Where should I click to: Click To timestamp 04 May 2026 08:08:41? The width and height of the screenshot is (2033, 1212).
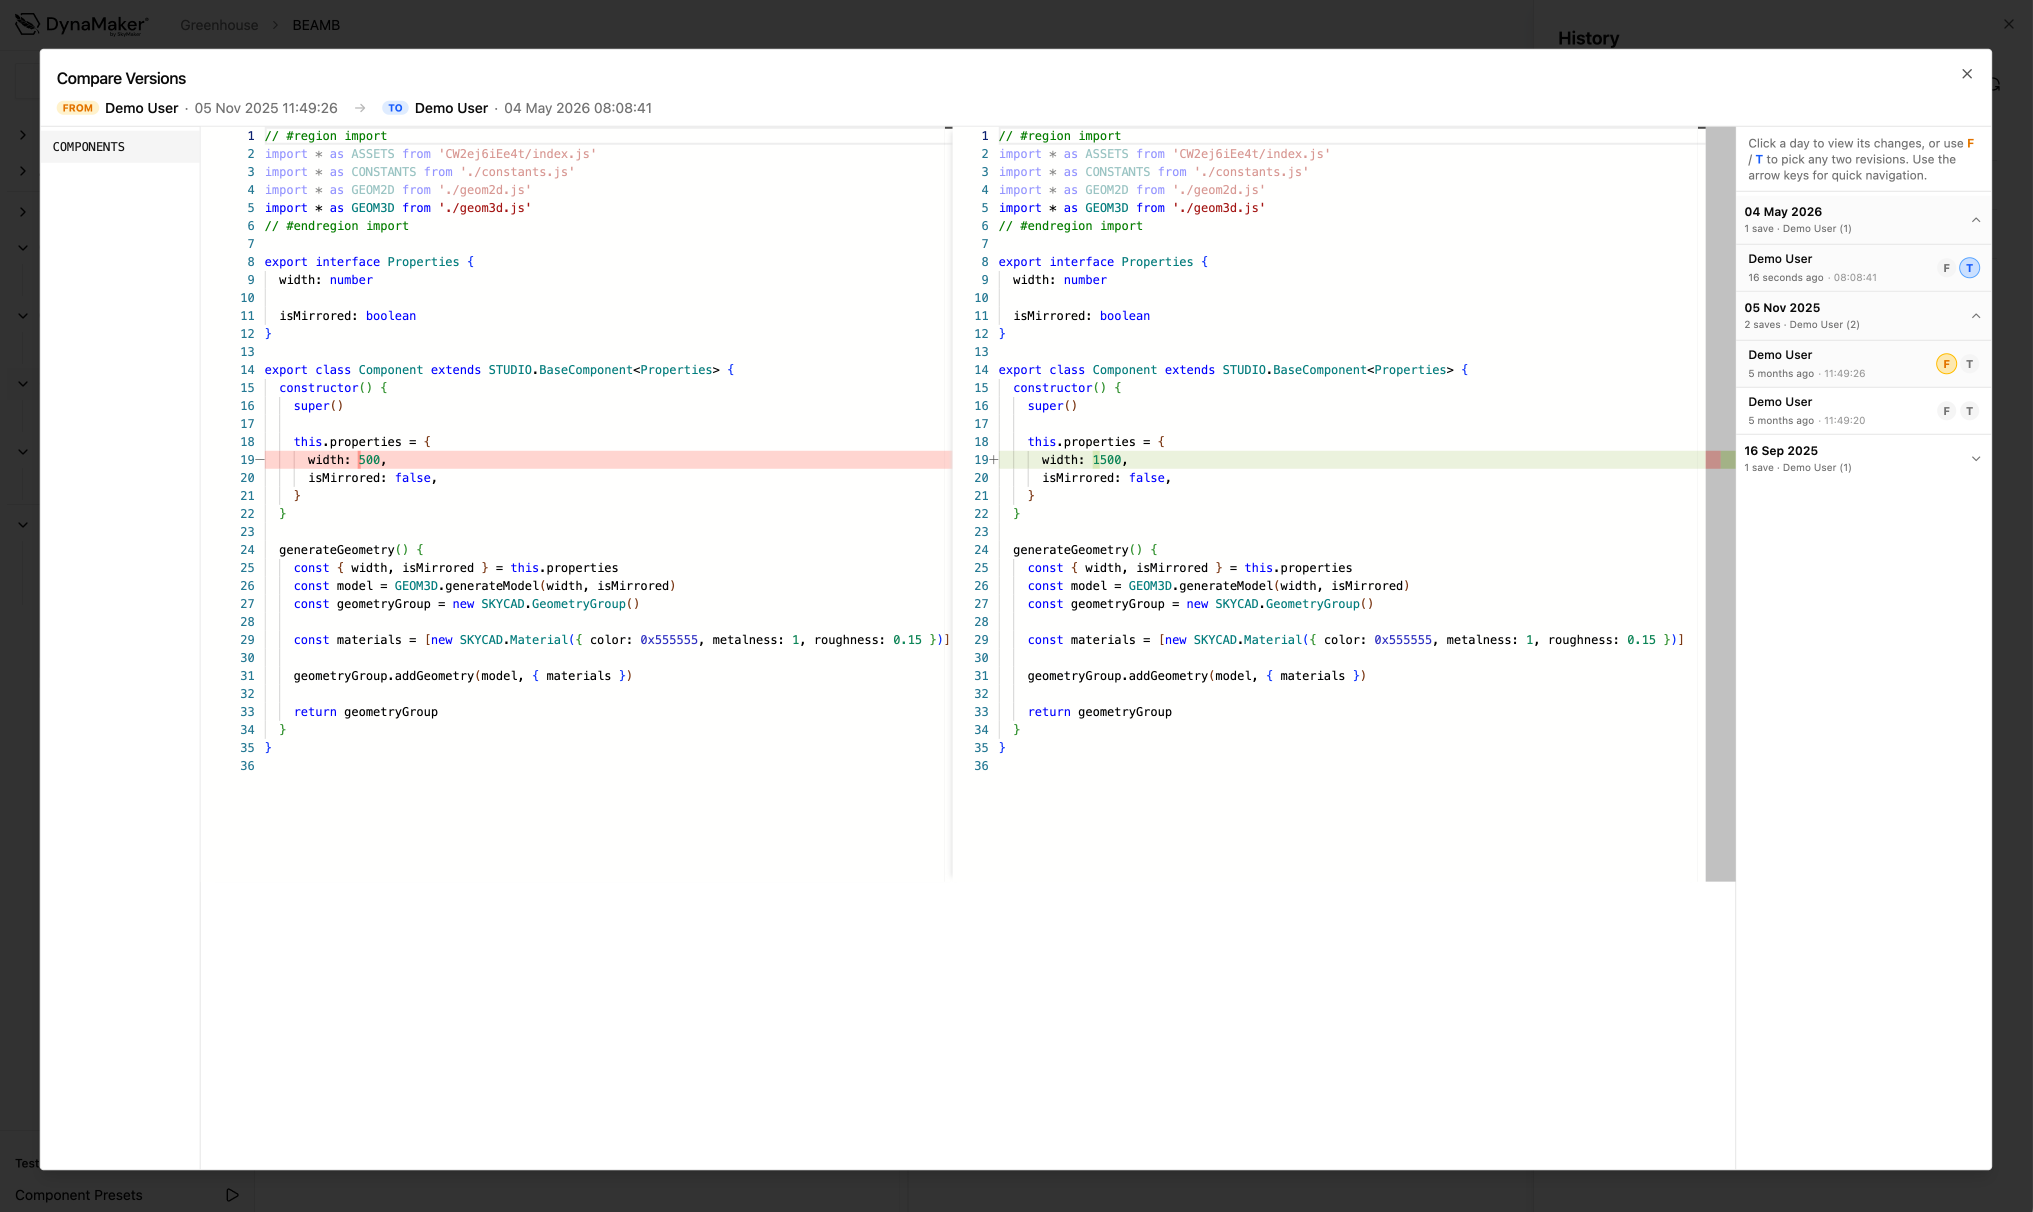tap(578, 108)
